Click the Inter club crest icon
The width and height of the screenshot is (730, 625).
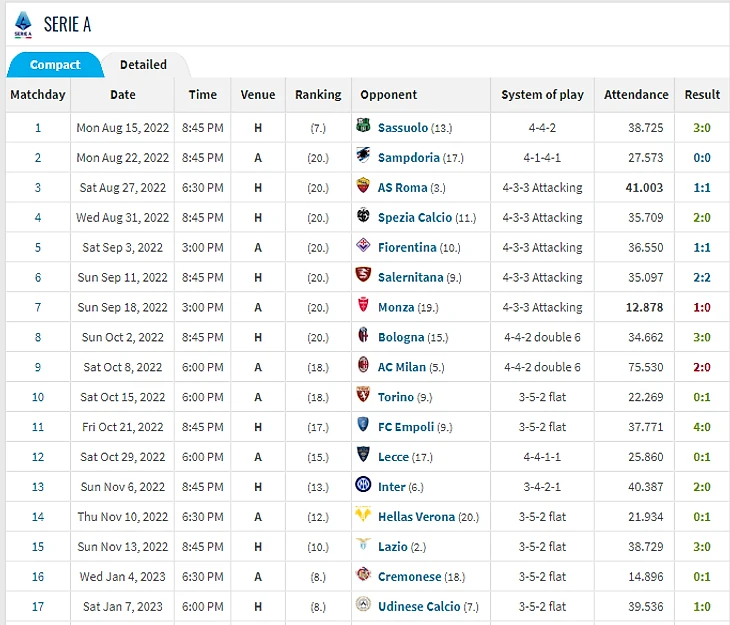pyautogui.click(x=363, y=486)
